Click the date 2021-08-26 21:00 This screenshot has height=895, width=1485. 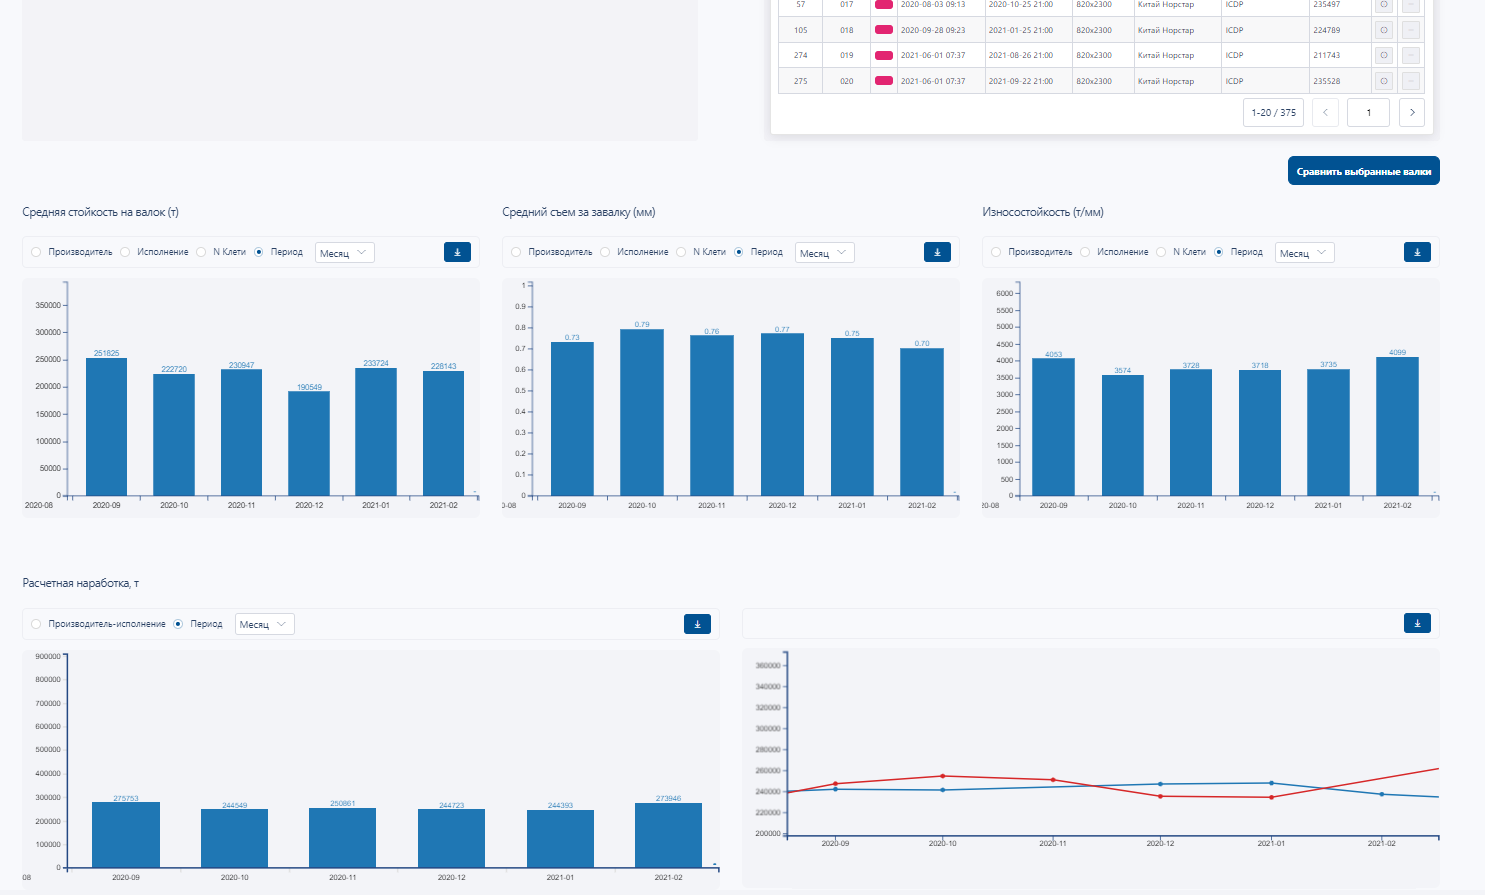point(1021,55)
